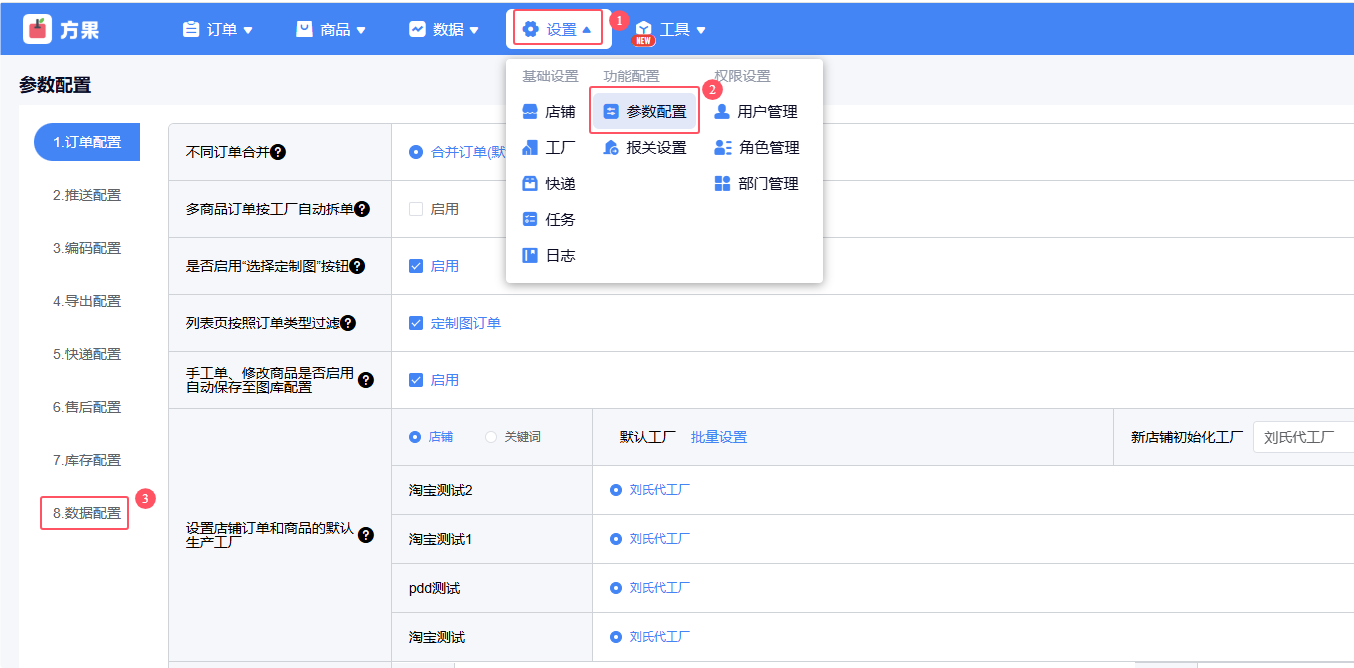
Task: Click the 方果 apple logo icon
Action: point(37,29)
